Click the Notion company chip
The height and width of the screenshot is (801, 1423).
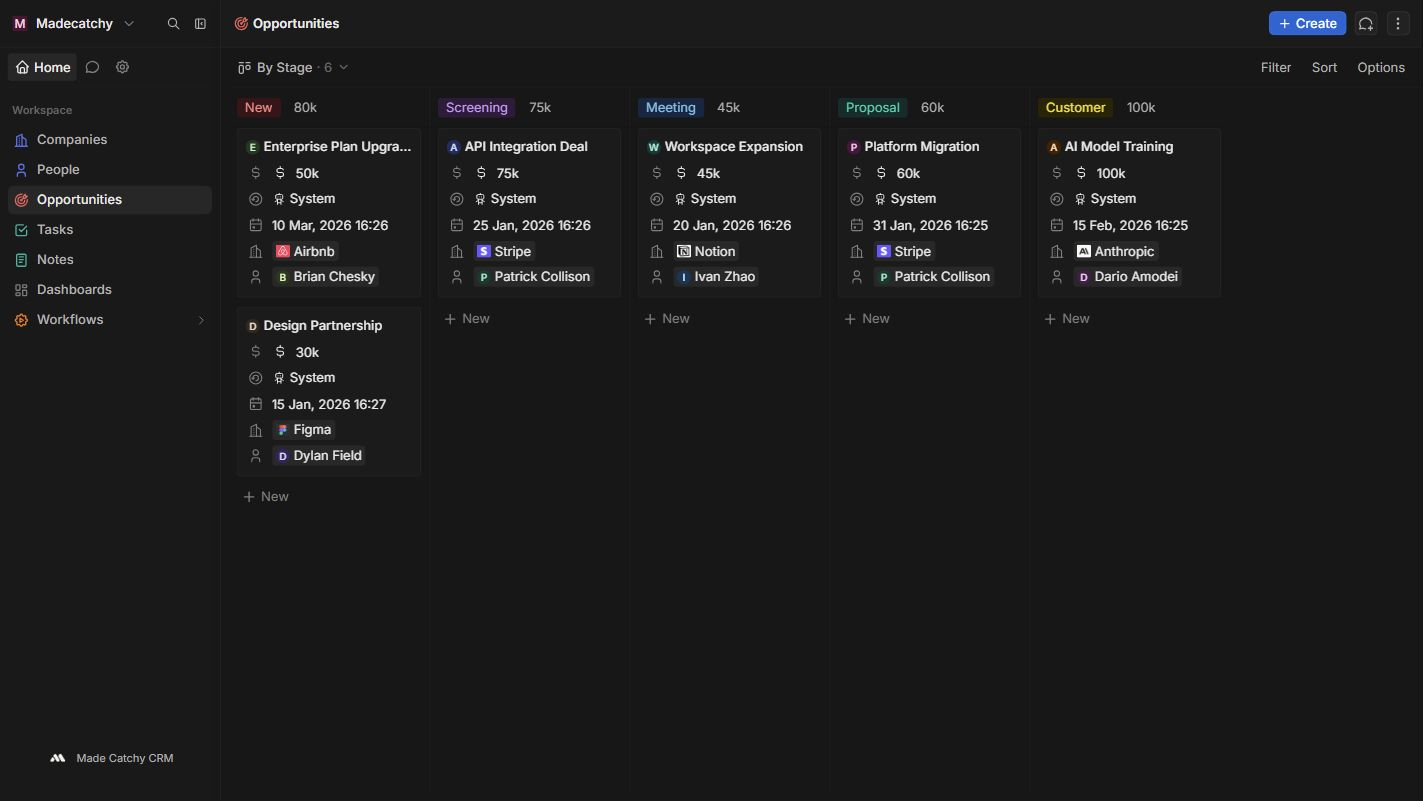point(706,251)
